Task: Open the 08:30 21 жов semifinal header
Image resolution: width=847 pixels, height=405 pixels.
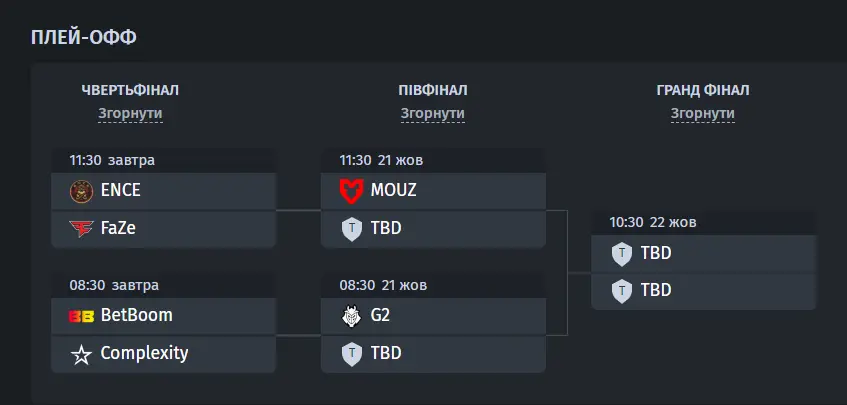Action: pyautogui.click(x=433, y=285)
